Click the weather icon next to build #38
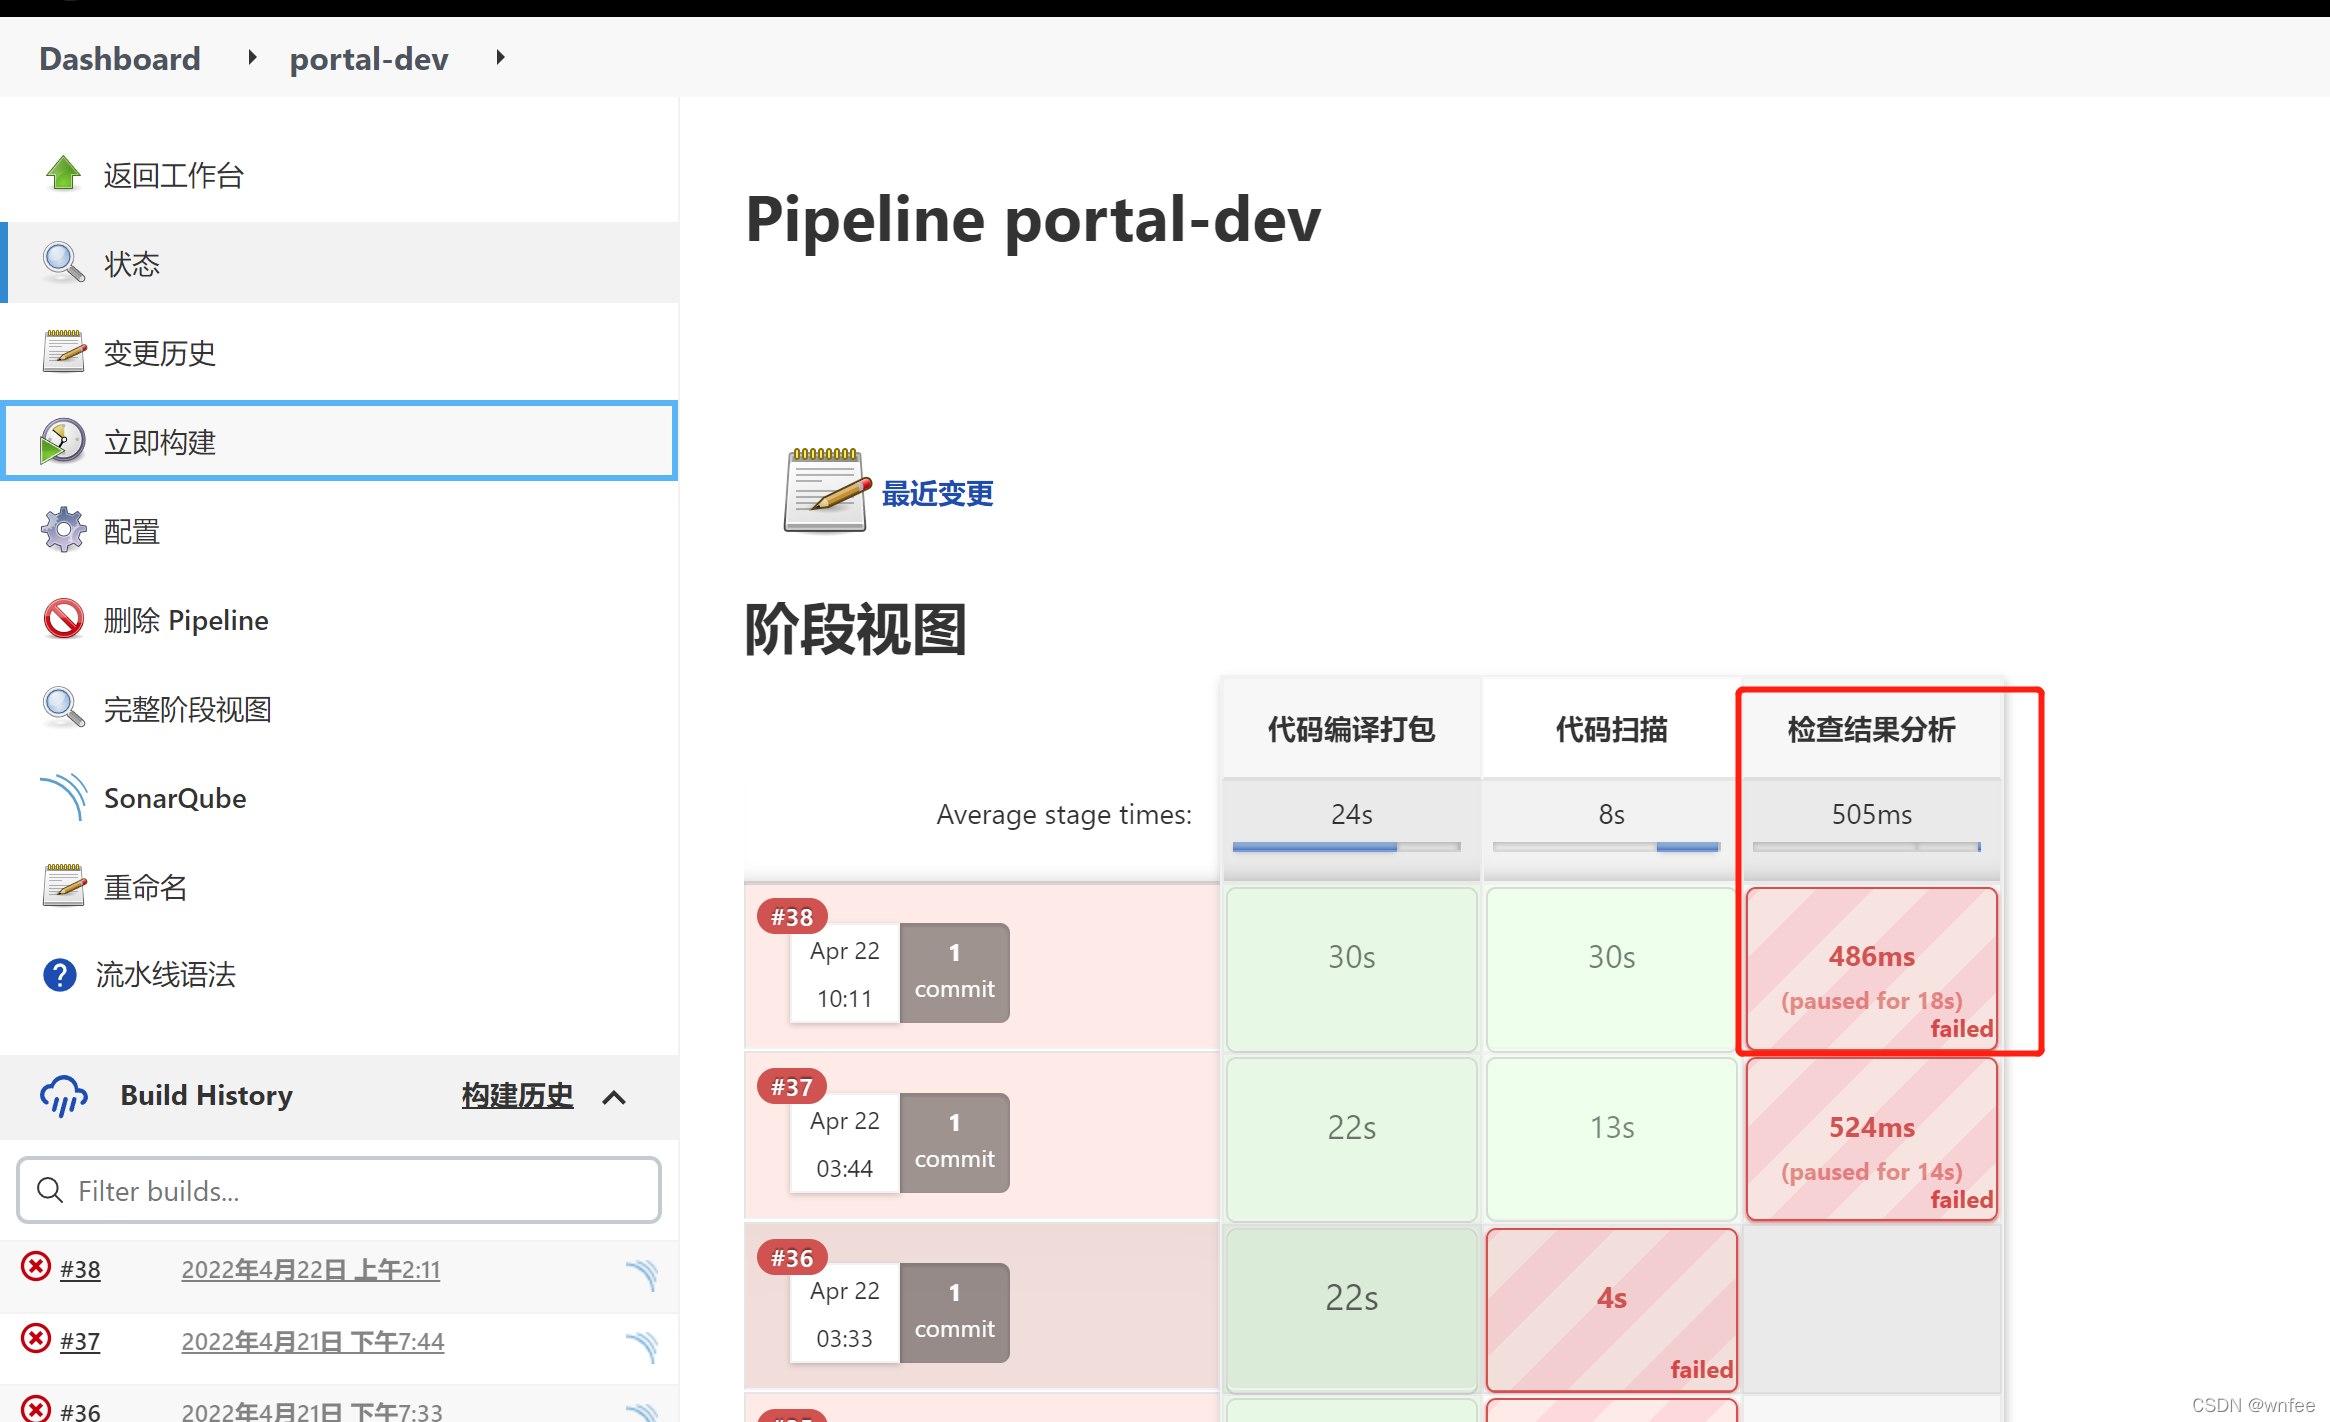 pyautogui.click(x=643, y=1276)
